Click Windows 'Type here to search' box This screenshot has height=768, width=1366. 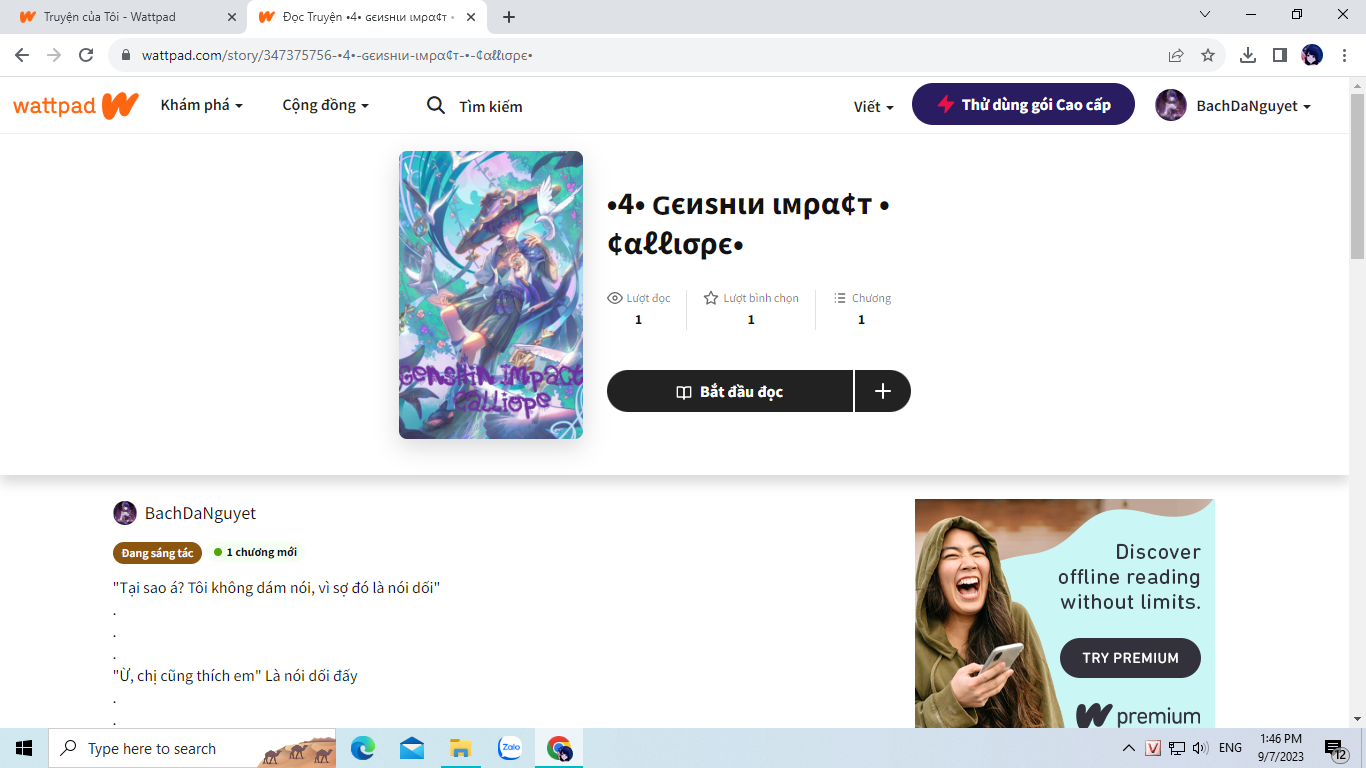[192, 748]
